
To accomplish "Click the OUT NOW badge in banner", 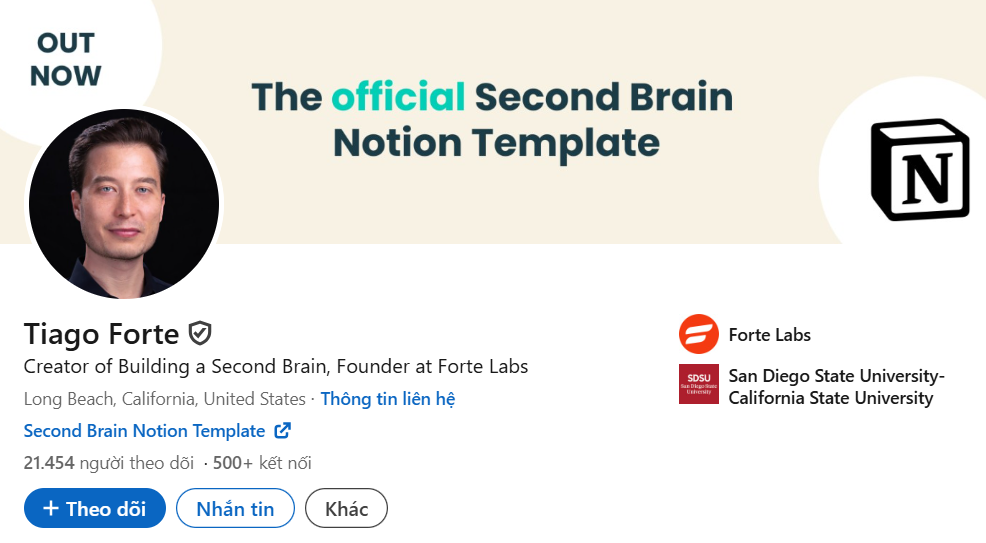I will pyautogui.click(x=65, y=59).
